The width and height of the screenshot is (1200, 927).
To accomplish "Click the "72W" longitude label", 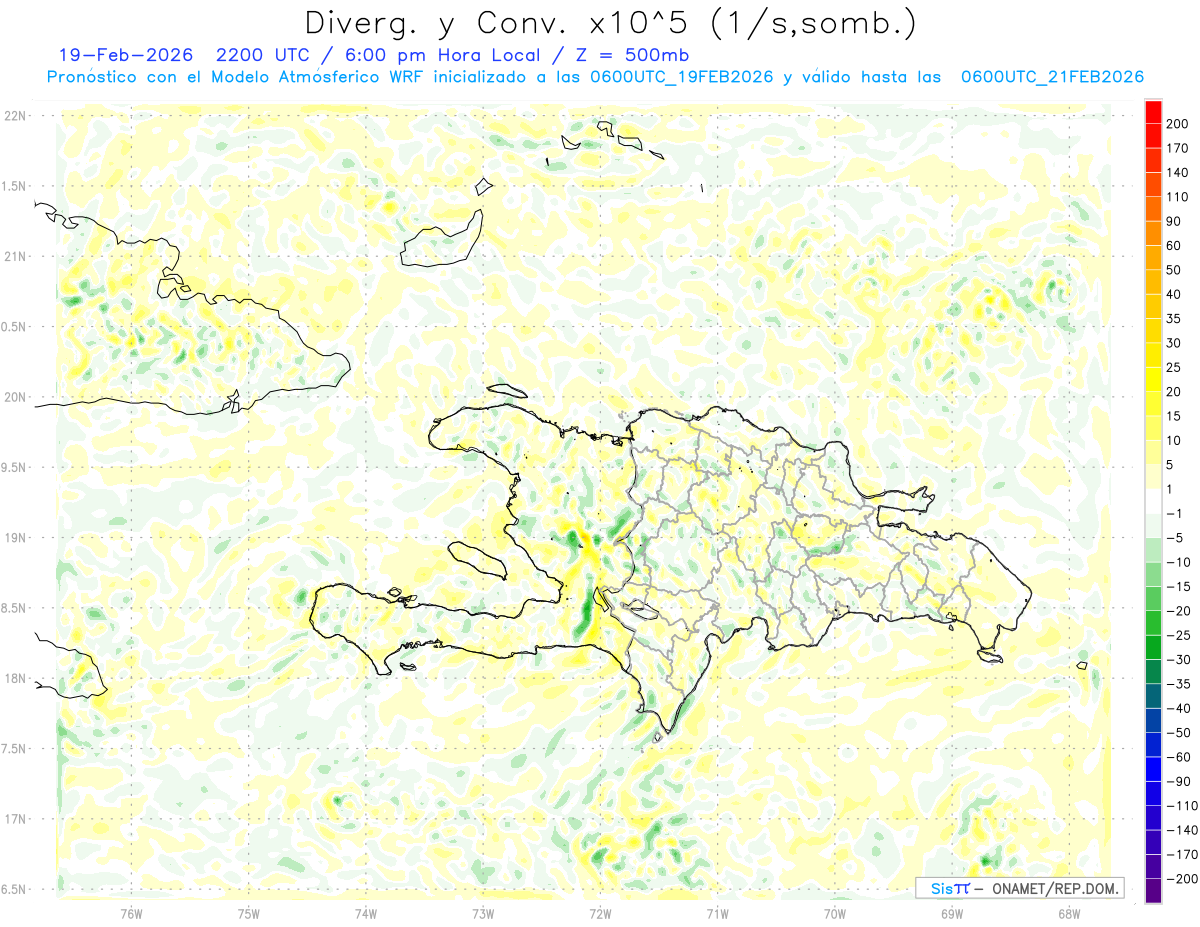I will click(x=600, y=912).
